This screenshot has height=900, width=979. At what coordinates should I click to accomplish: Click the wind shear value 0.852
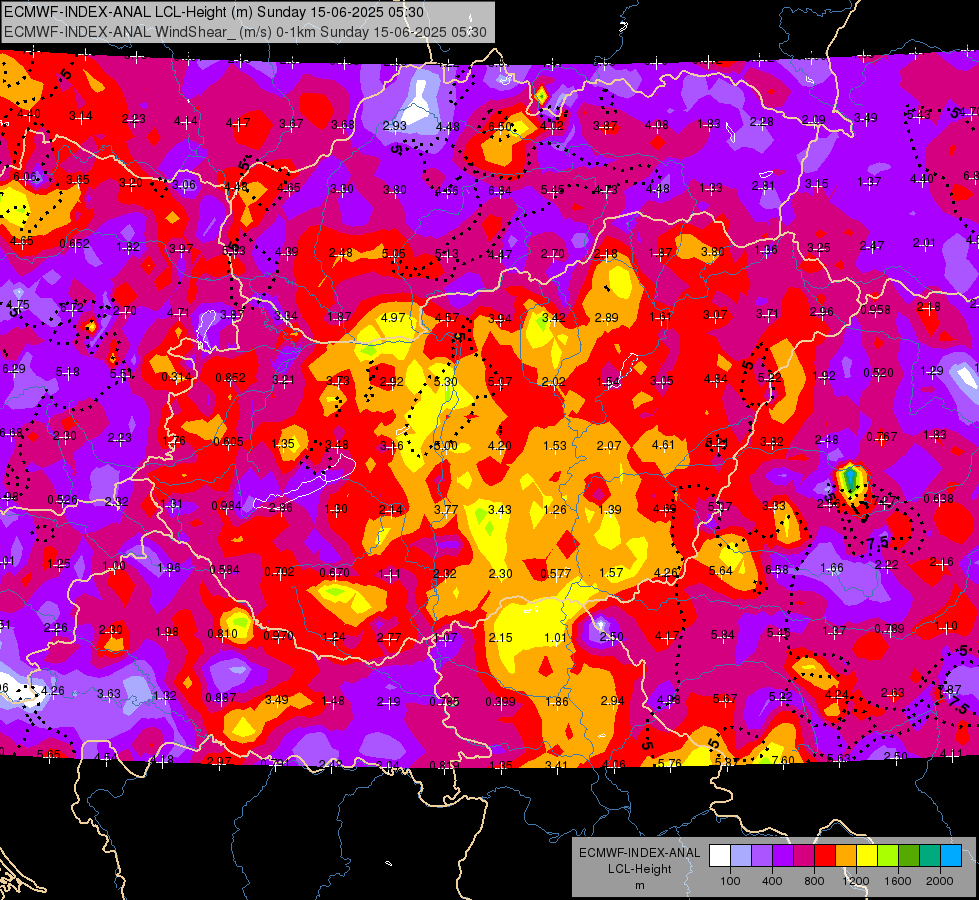230,378
